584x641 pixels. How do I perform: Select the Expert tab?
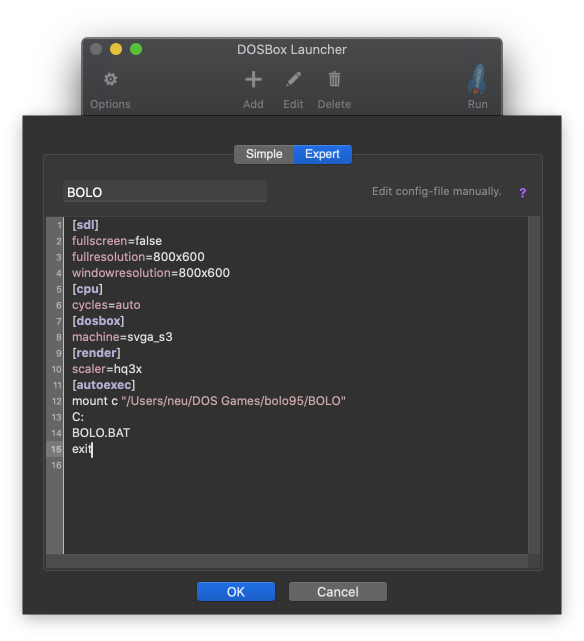tap(322, 154)
